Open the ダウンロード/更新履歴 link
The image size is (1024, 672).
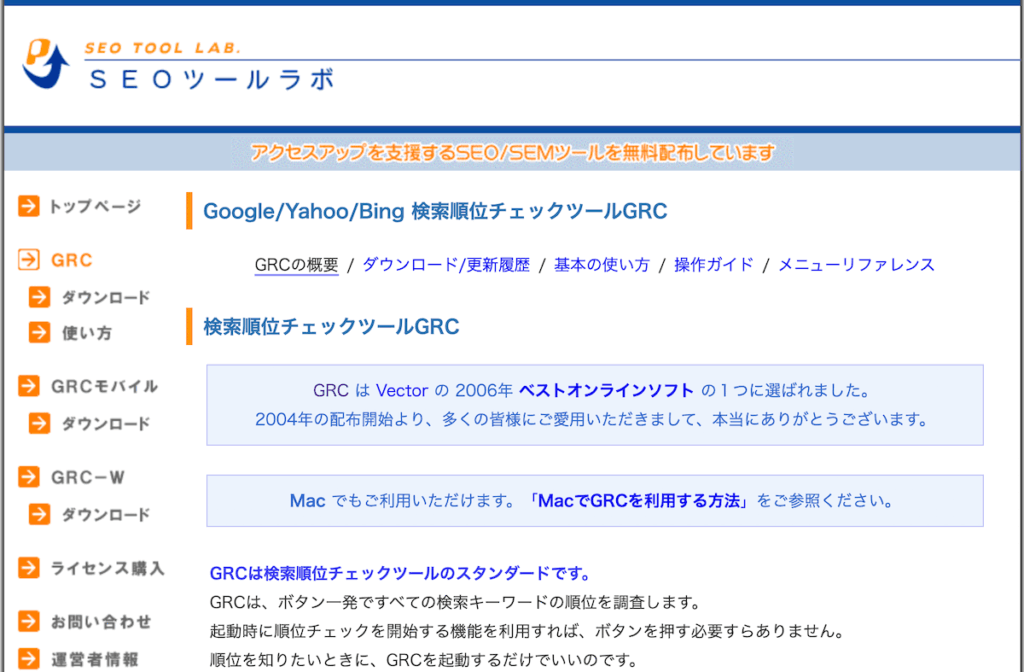(446, 264)
